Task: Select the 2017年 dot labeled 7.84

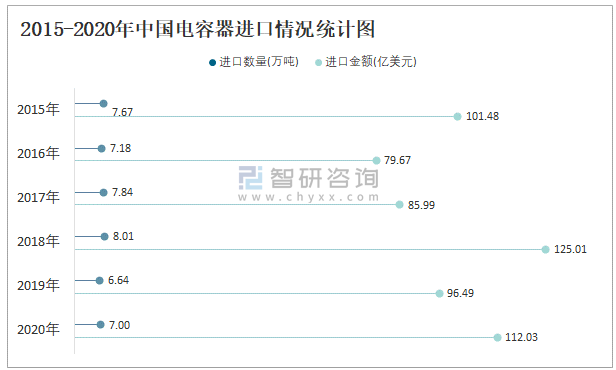Action: click(x=104, y=192)
